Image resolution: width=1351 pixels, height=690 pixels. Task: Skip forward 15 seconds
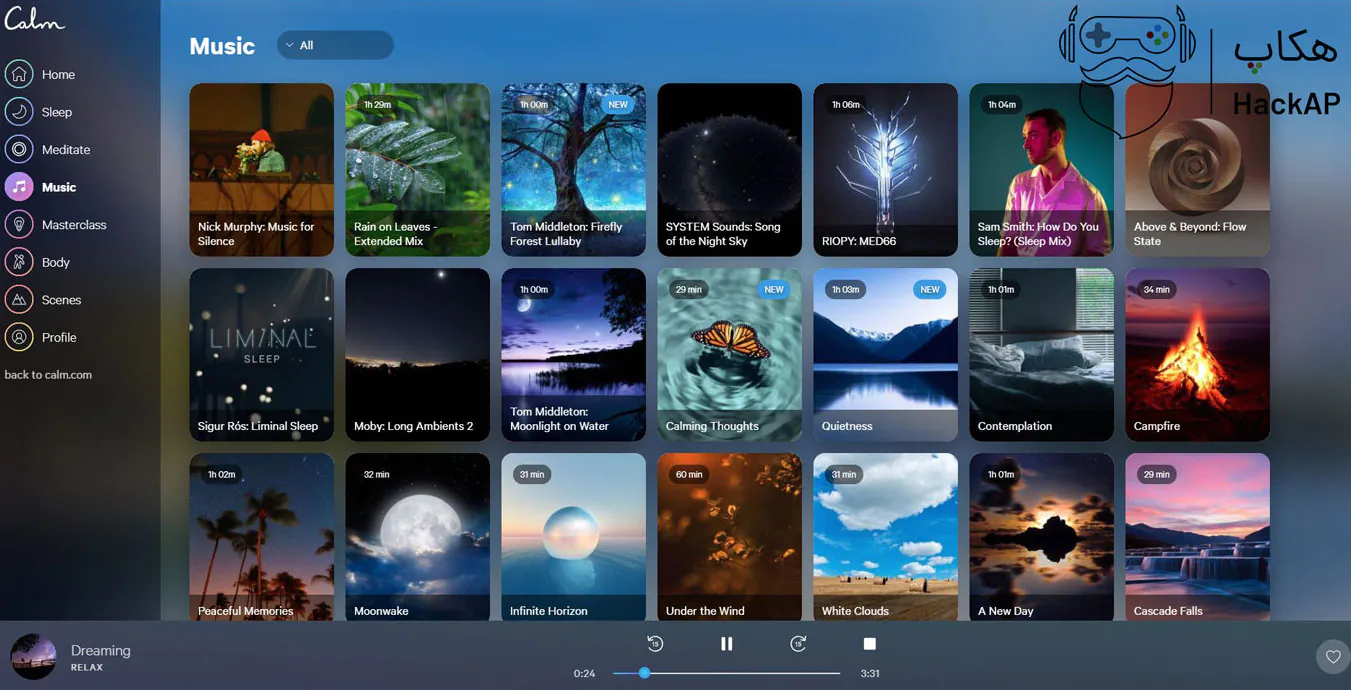(x=798, y=644)
